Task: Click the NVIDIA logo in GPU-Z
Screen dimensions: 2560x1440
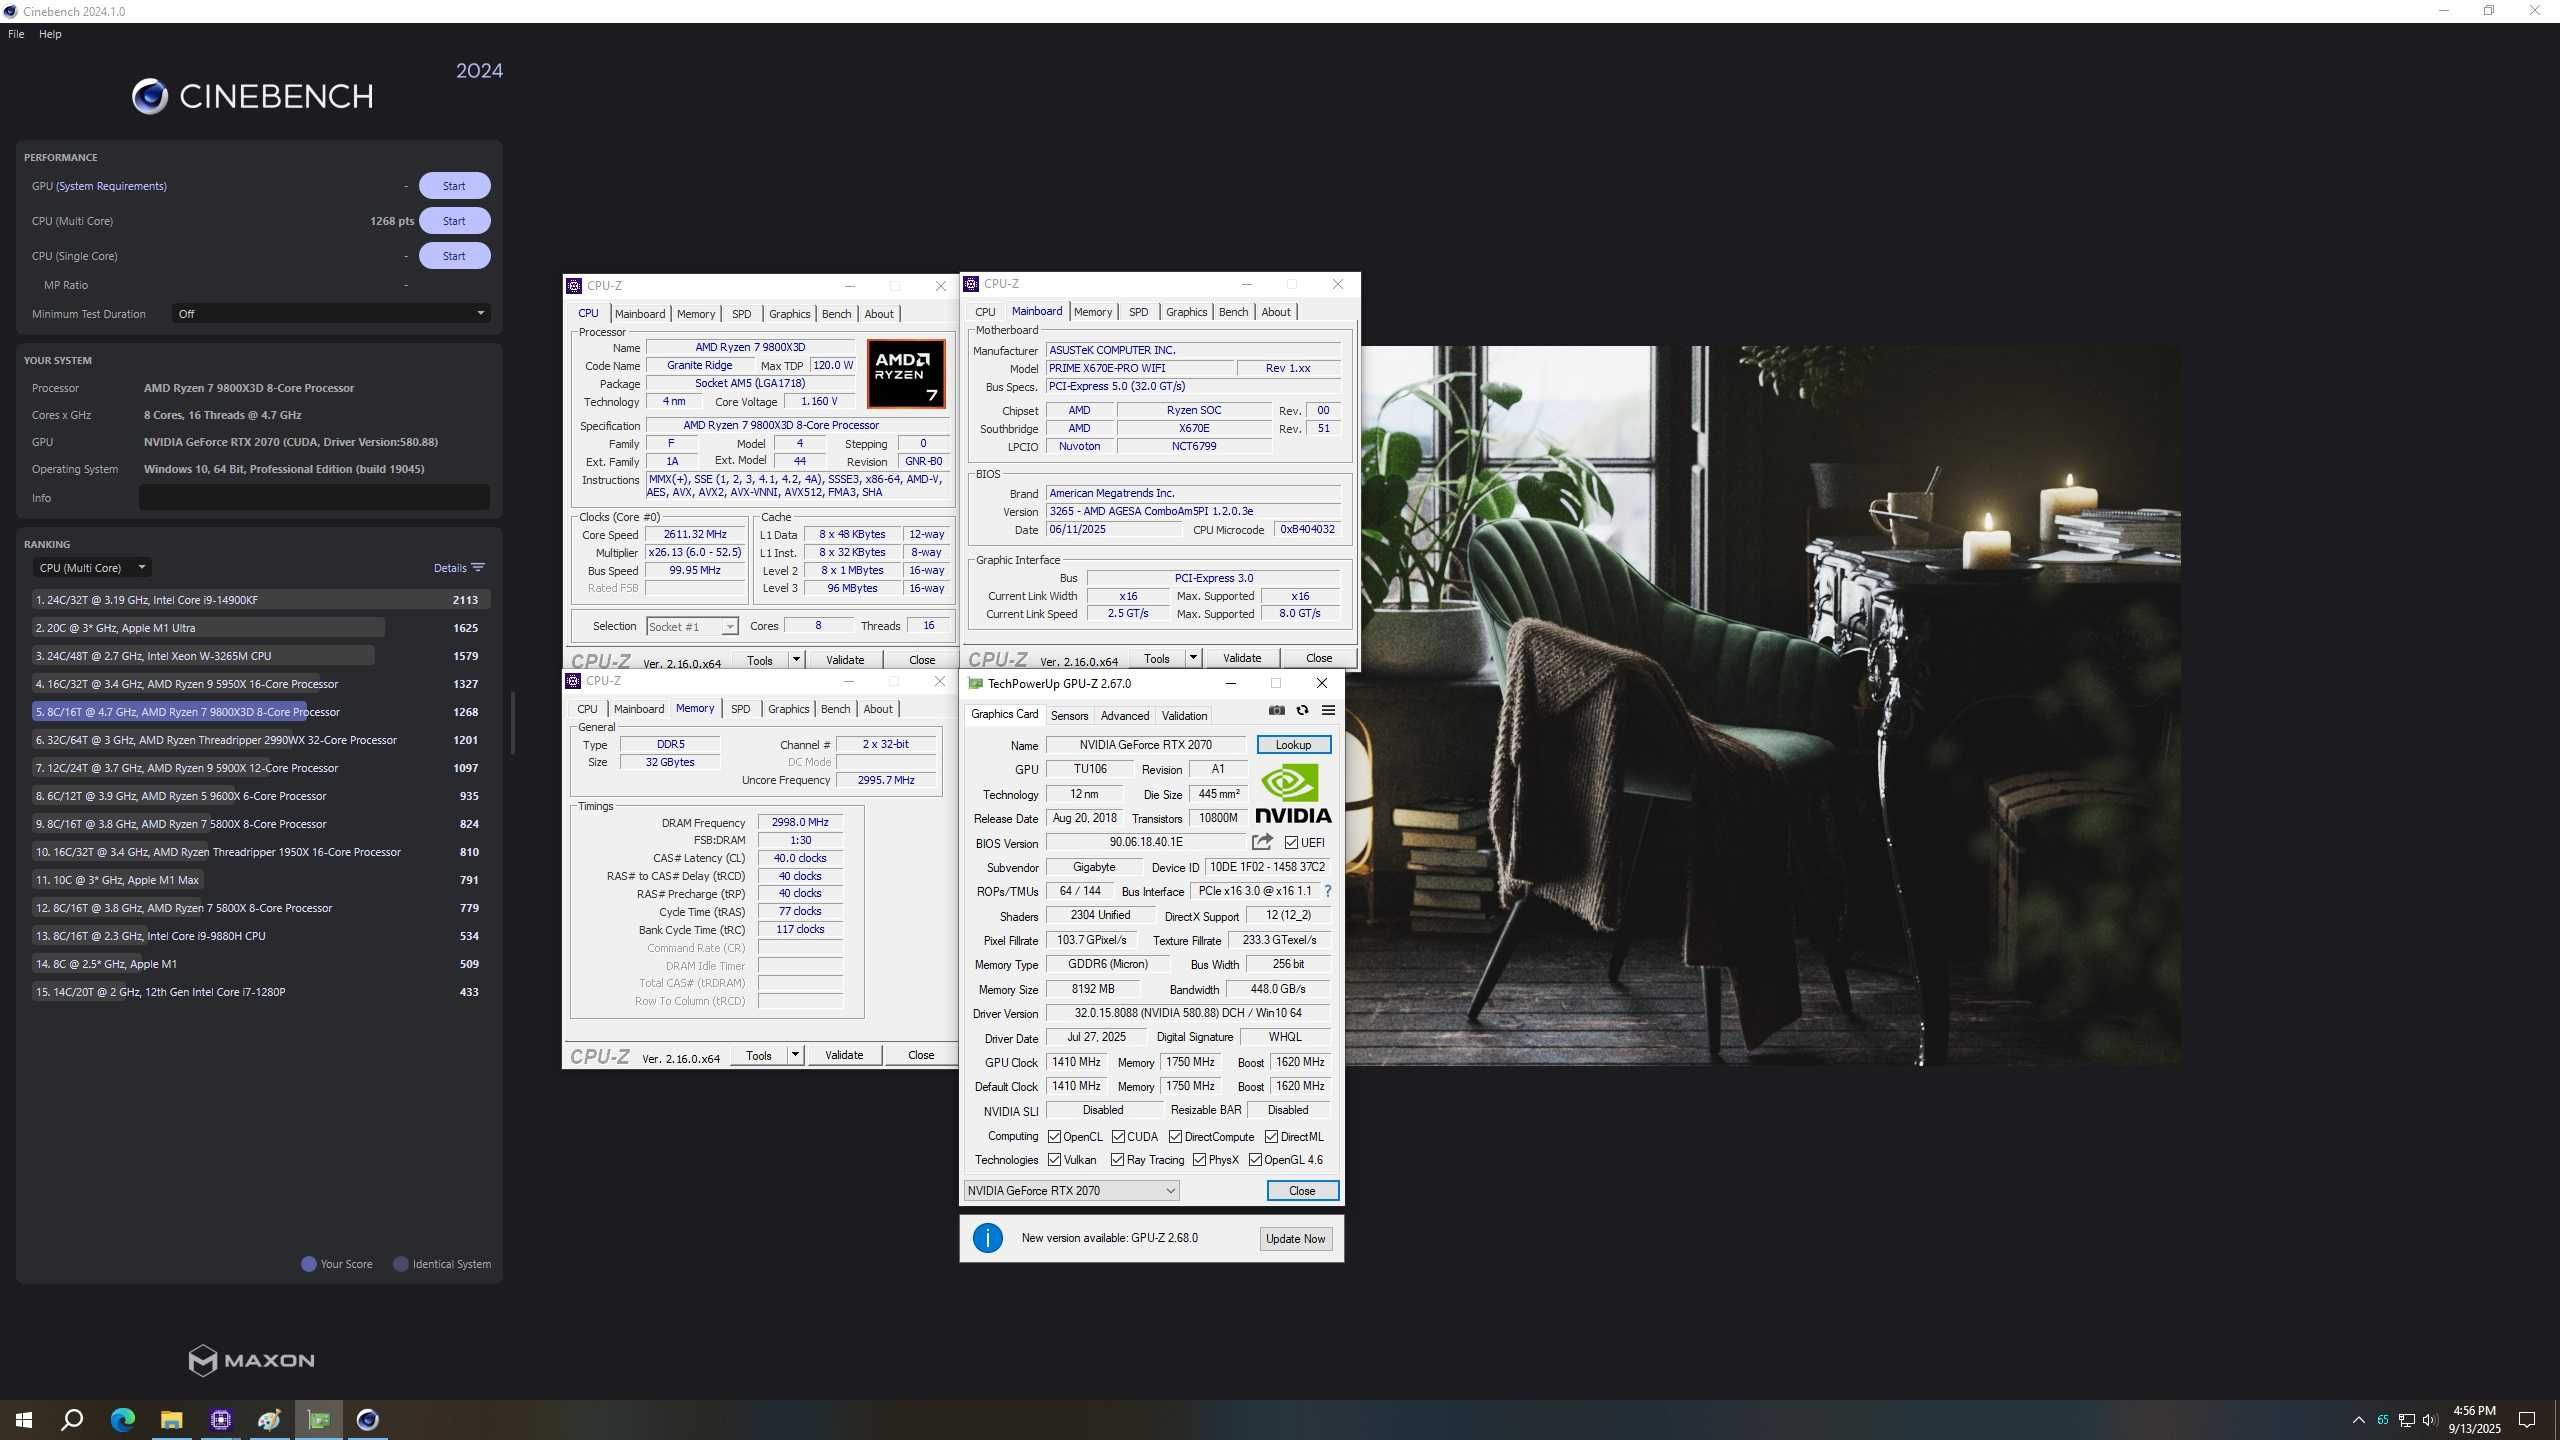Action: (1293, 794)
